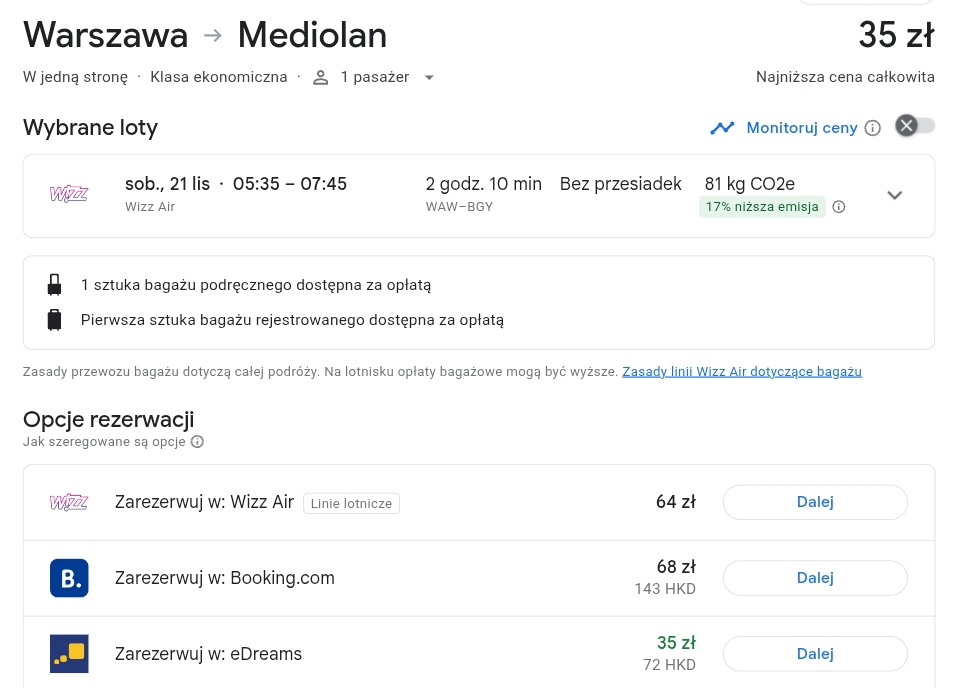Click the Wizz Air airline name under flight date
This screenshot has width=955, height=688.
tap(150, 207)
